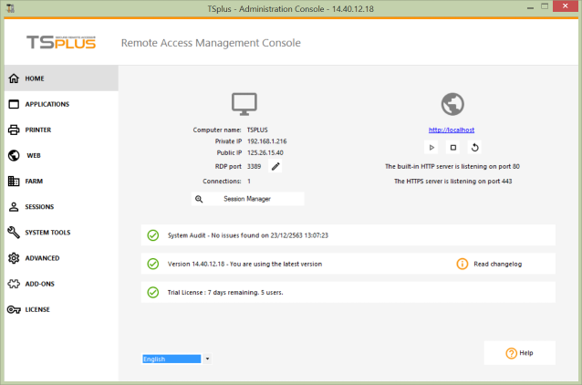582x385 pixels.
Task: Click the title bar application icon
Action: (x=10, y=8)
